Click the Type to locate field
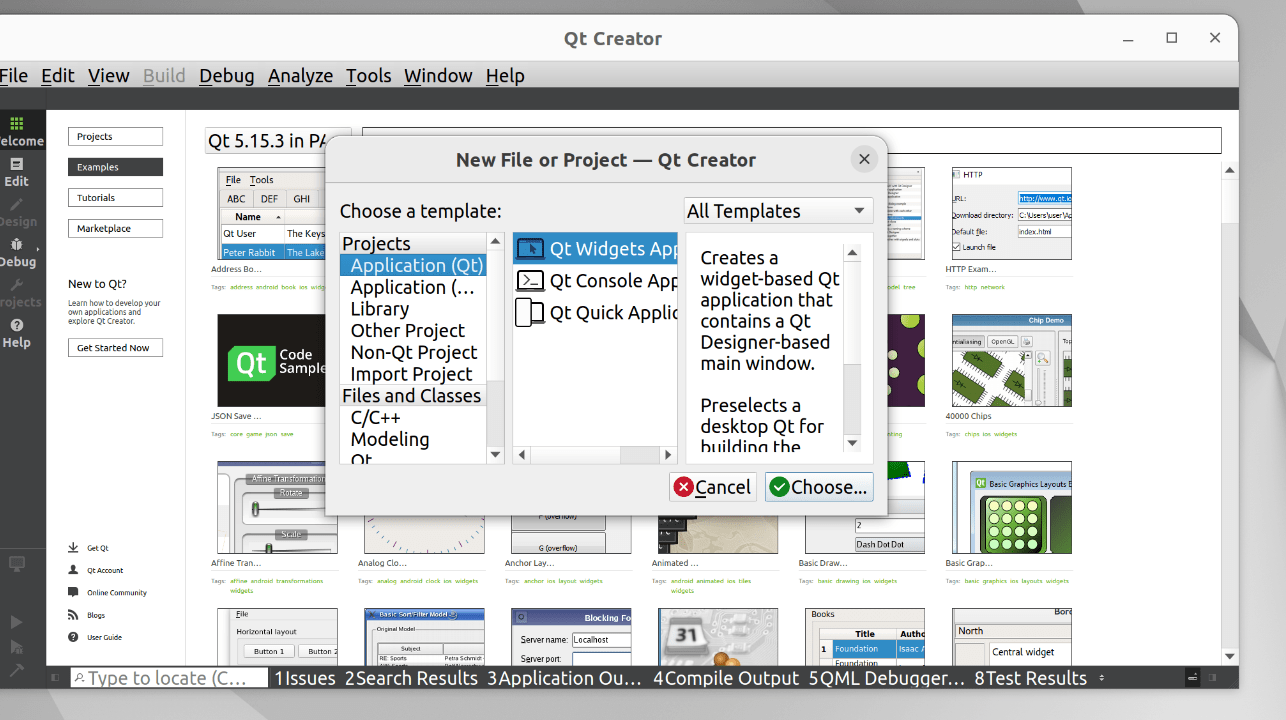The height and width of the screenshot is (720, 1286). (x=170, y=678)
